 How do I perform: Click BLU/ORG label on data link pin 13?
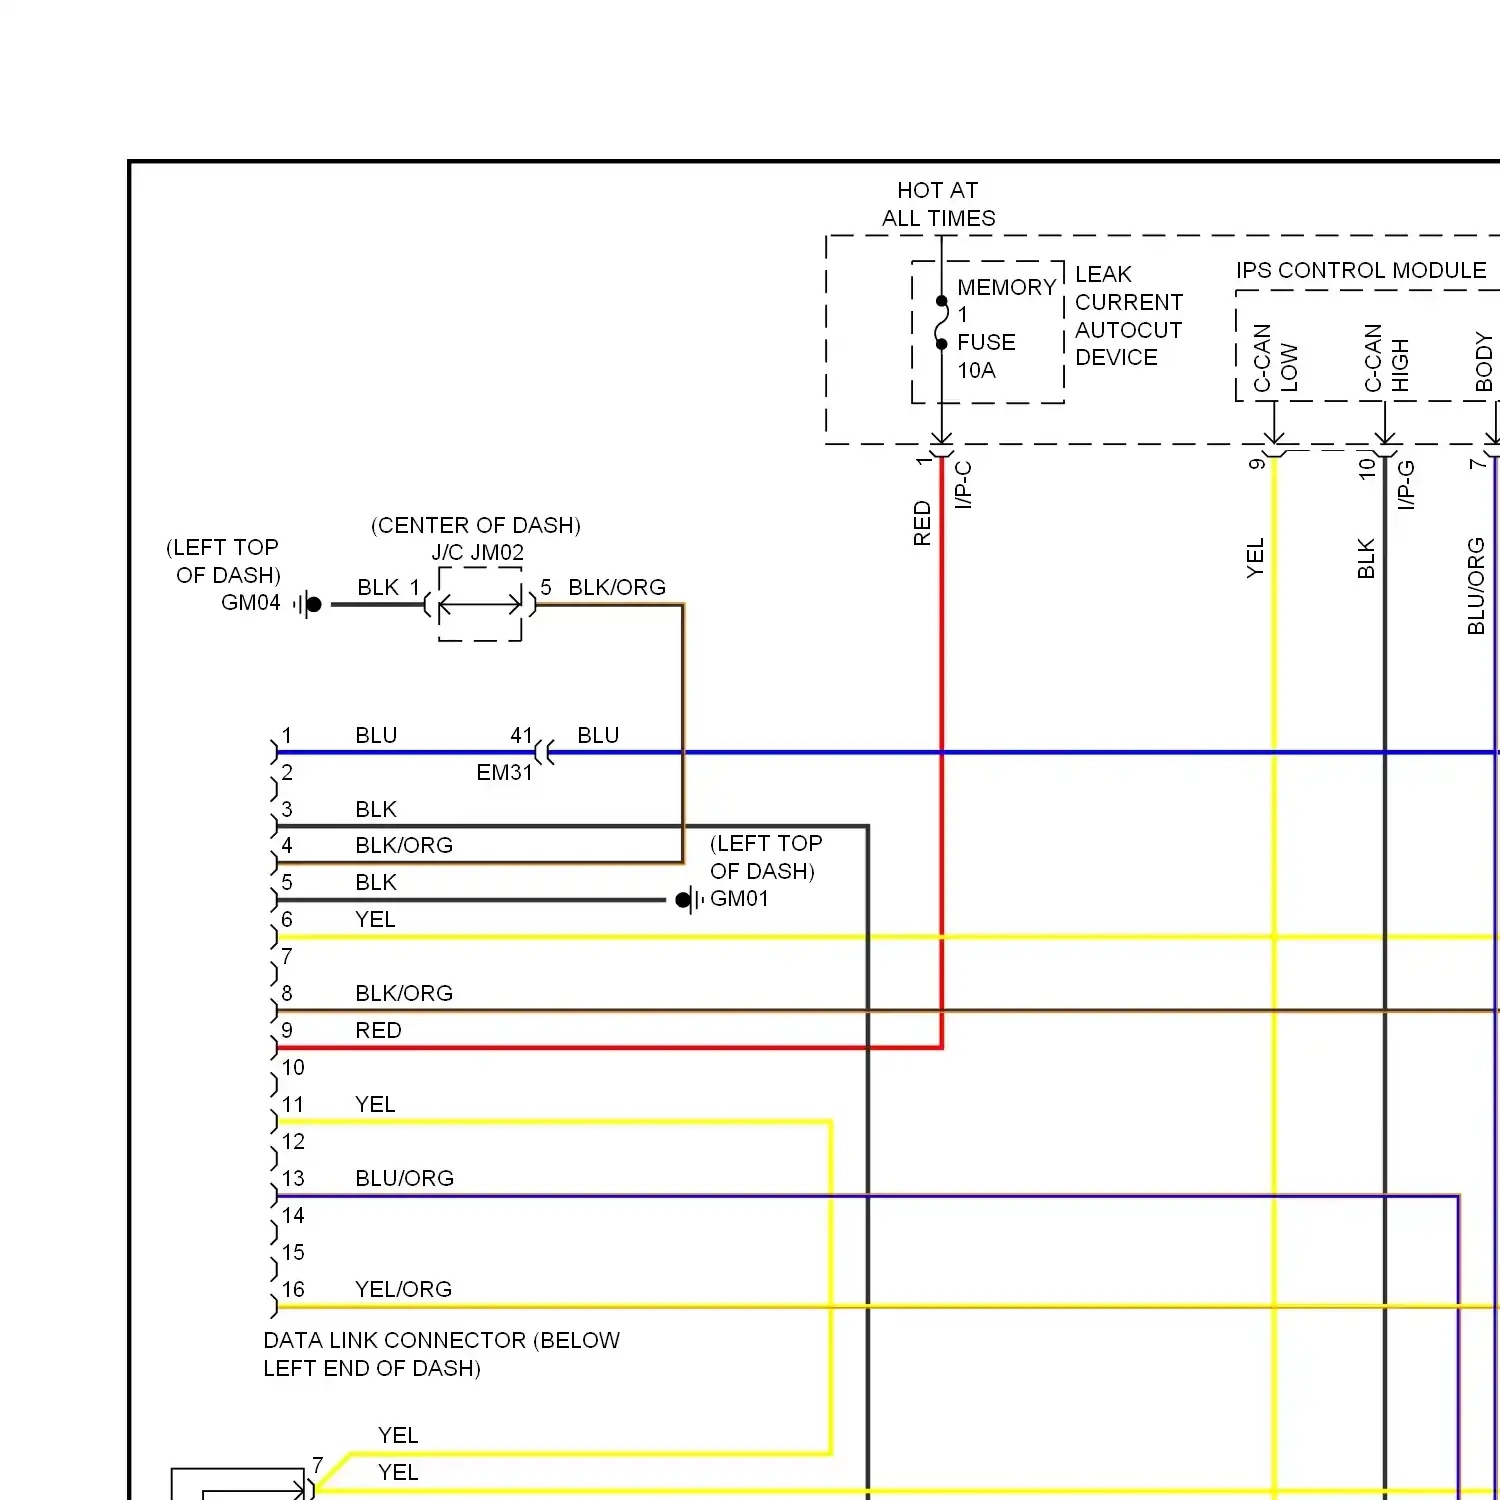405,1179
